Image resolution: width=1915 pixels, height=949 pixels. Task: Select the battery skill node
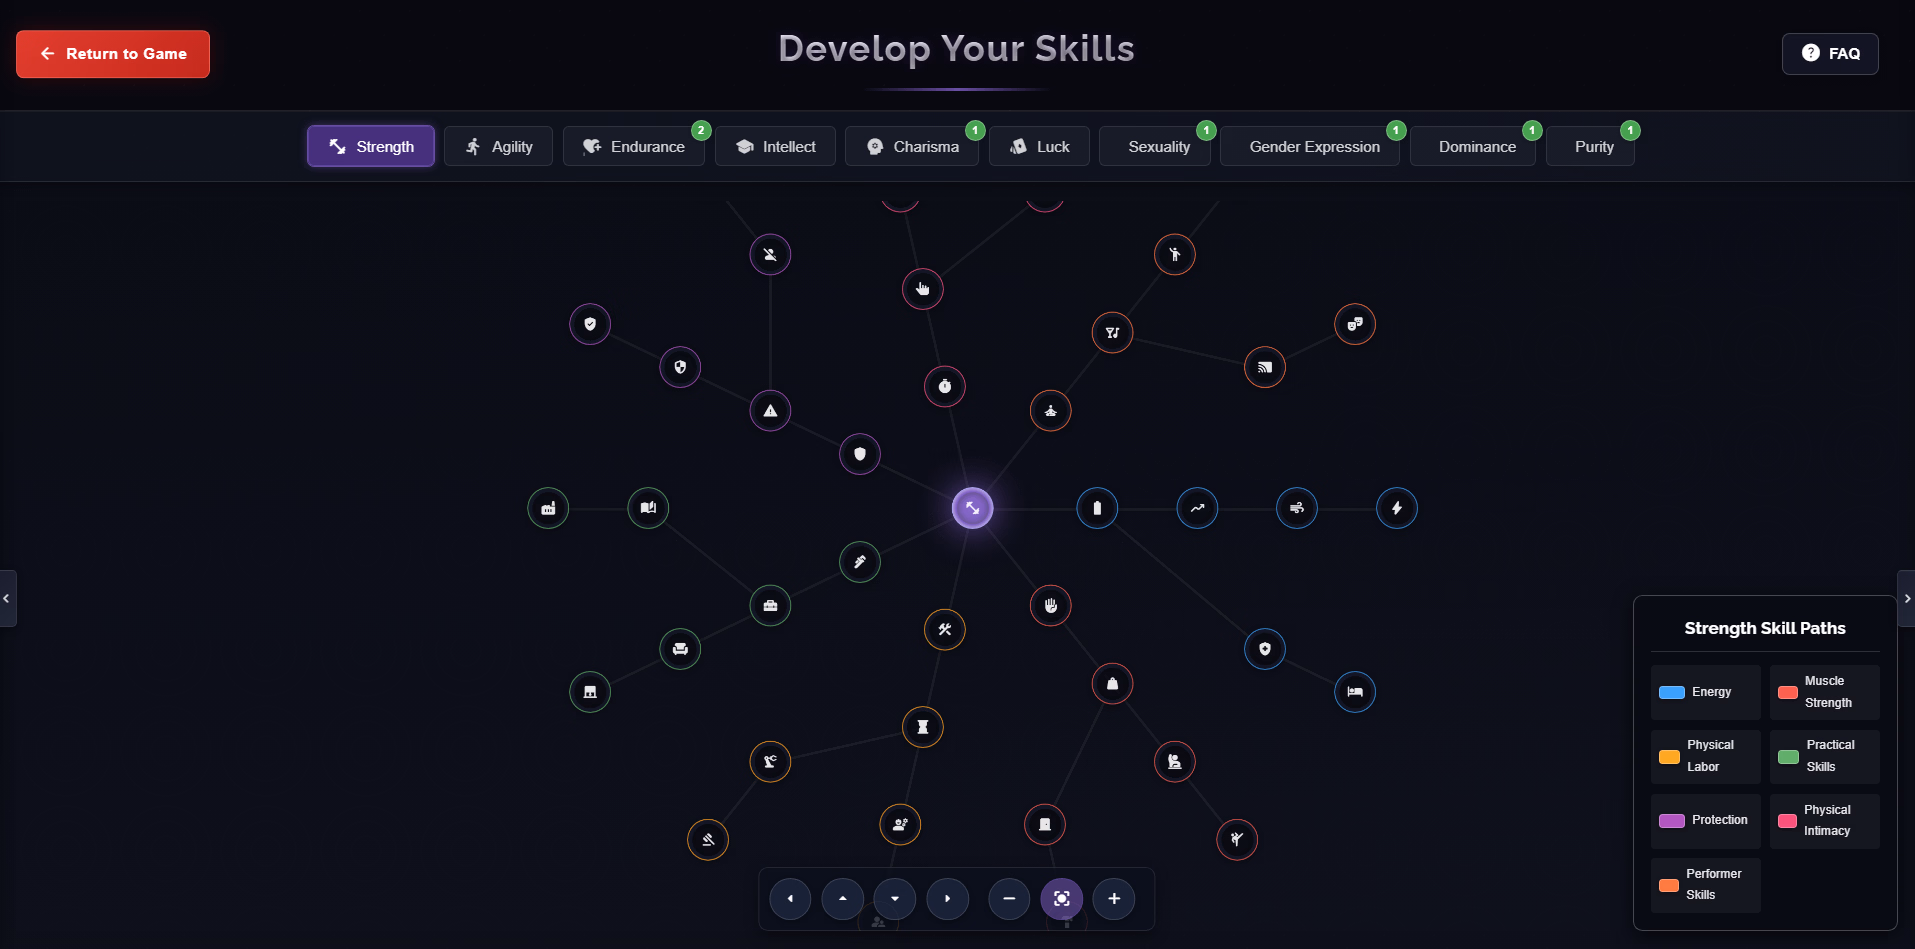click(x=1097, y=508)
